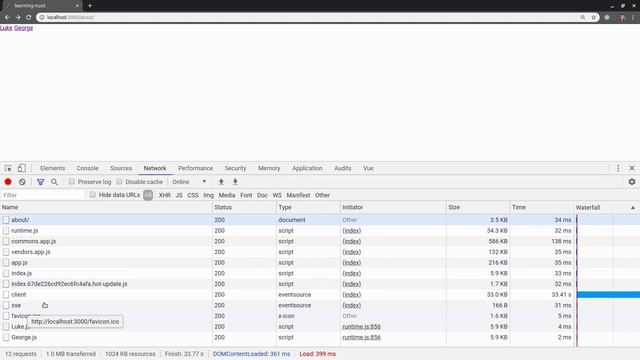Export HAR file with download arrow
Image resolution: width=640 pixels, height=360 pixels.
pos(235,182)
